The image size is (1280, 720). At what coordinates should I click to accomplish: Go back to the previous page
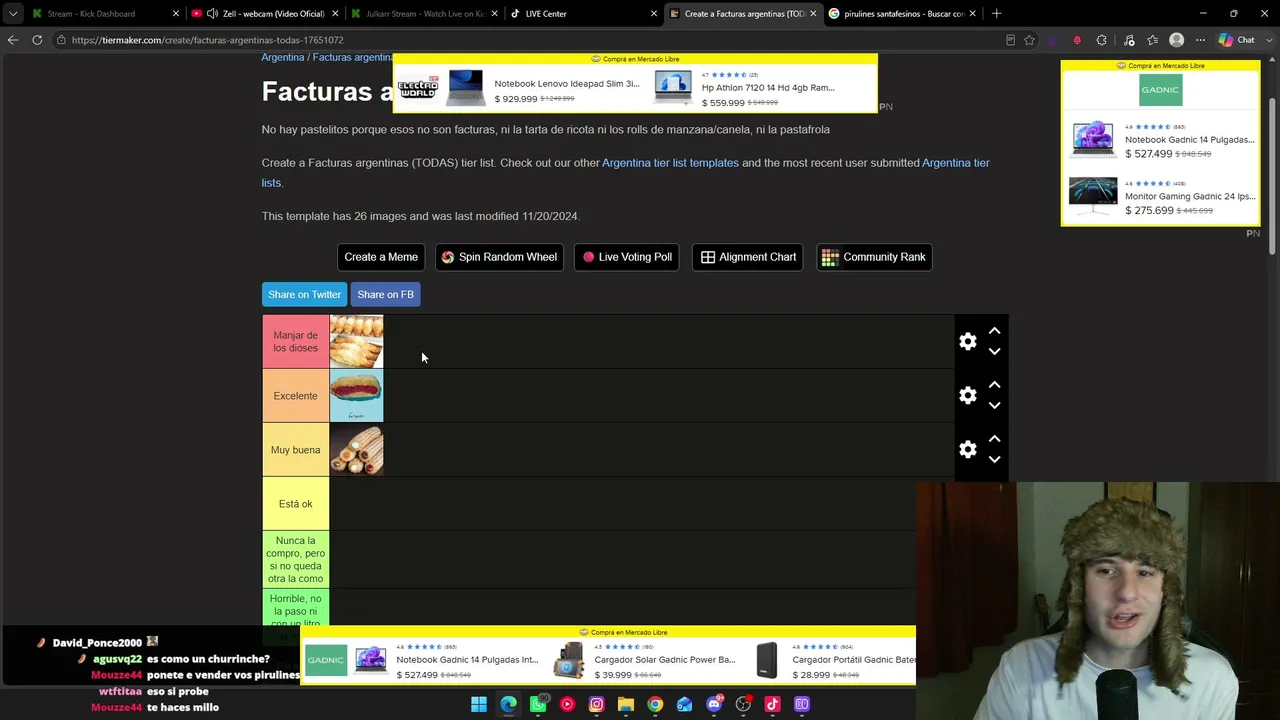(13, 40)
